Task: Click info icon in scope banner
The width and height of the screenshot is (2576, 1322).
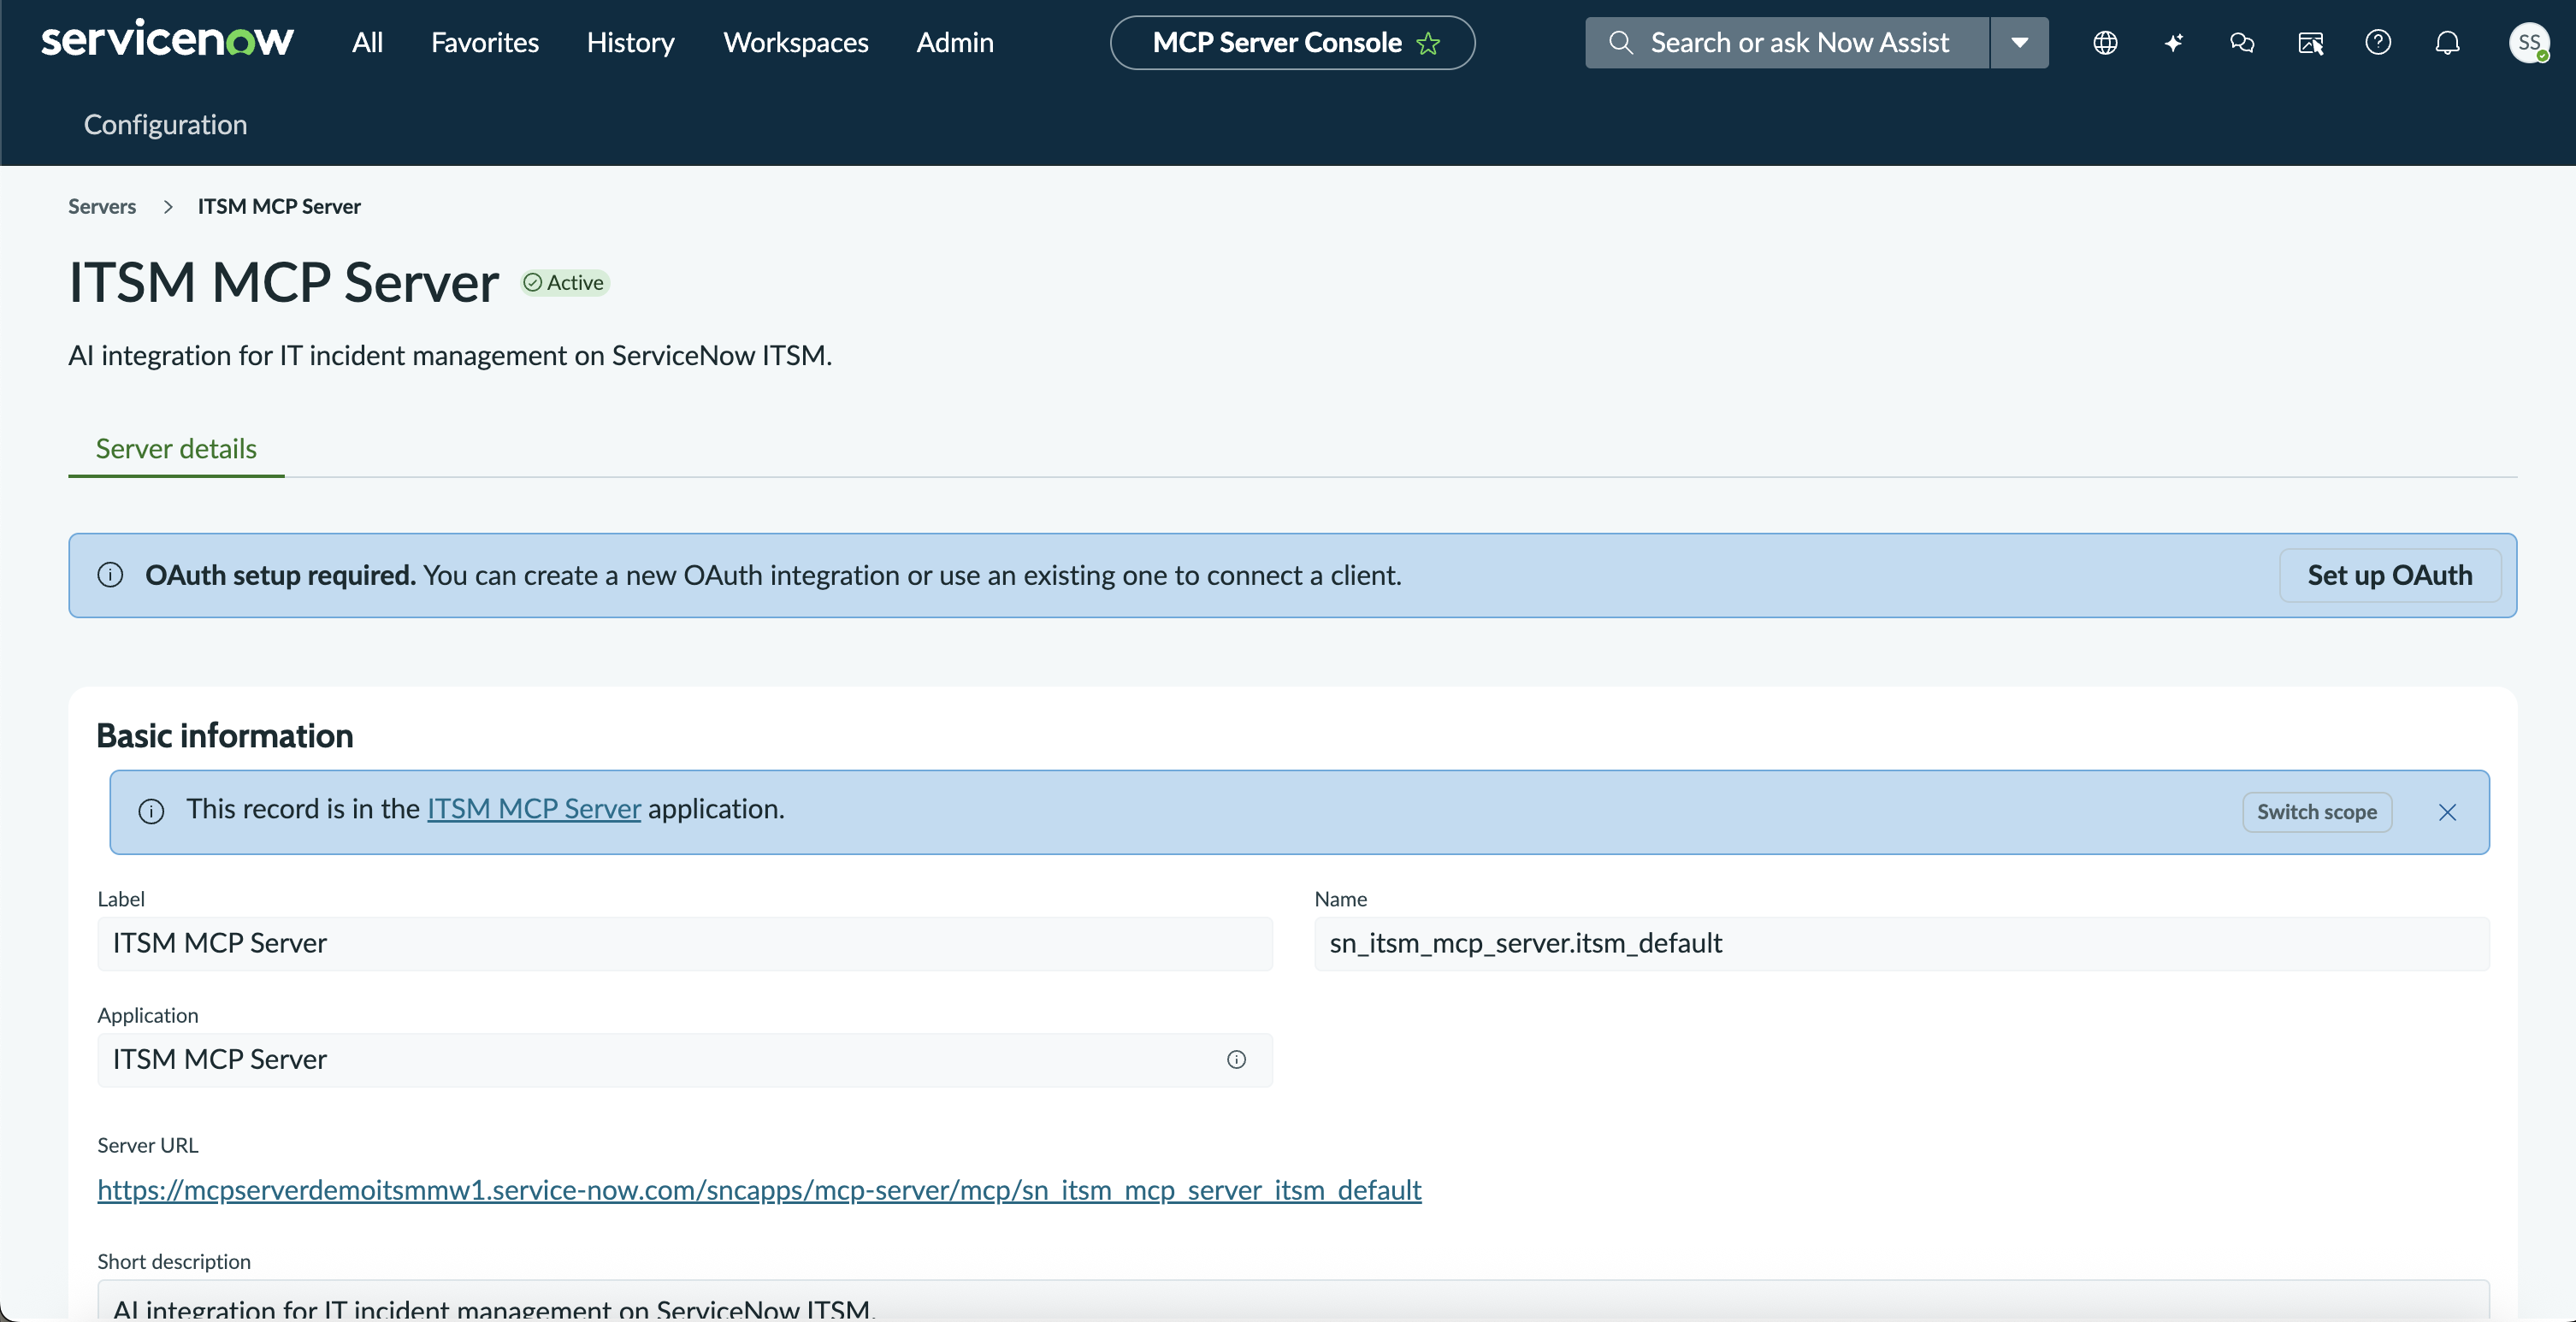Action: click(x=151, y=811)
